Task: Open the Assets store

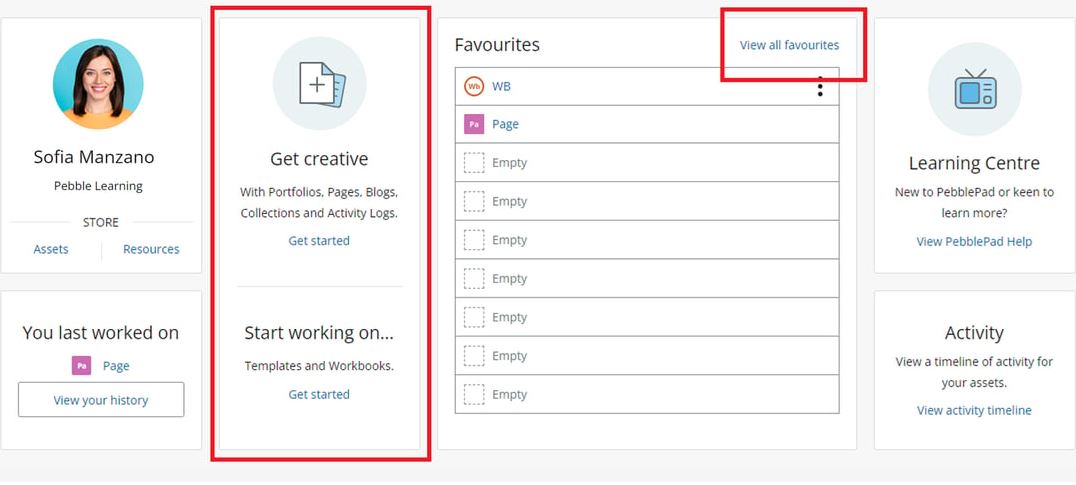Action: pos(51,249)
